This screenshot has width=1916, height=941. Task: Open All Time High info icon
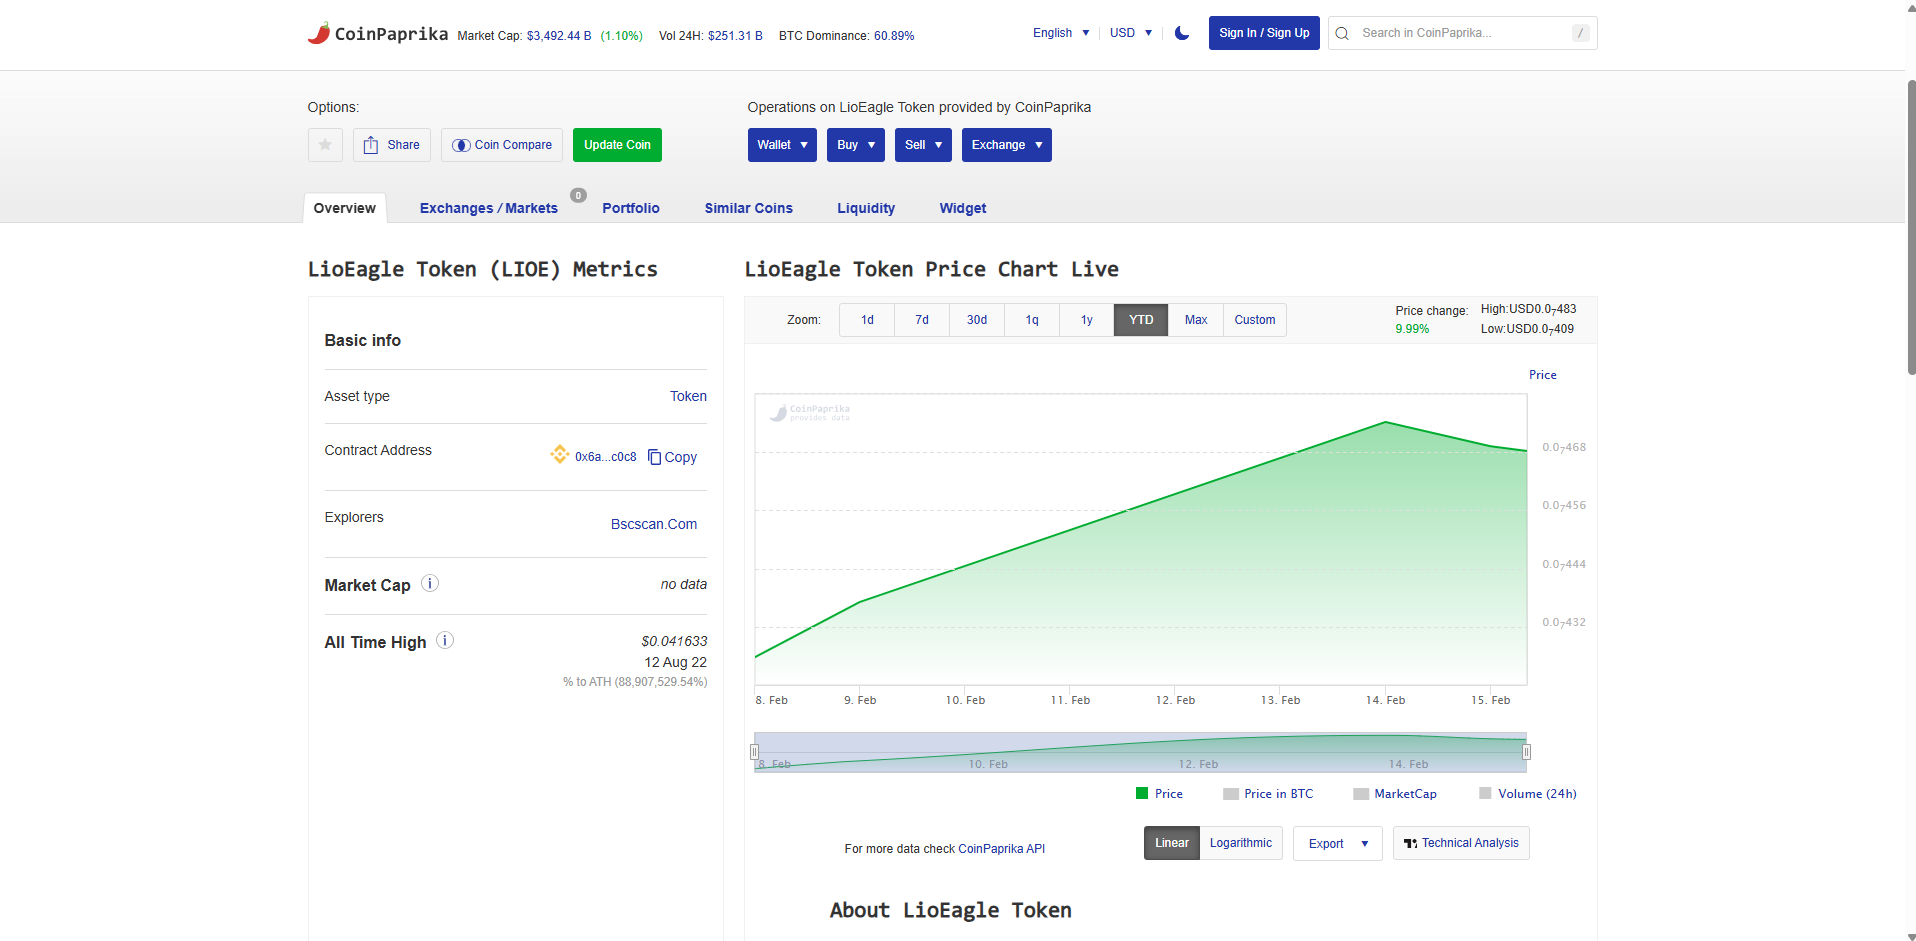pos(445,640)
